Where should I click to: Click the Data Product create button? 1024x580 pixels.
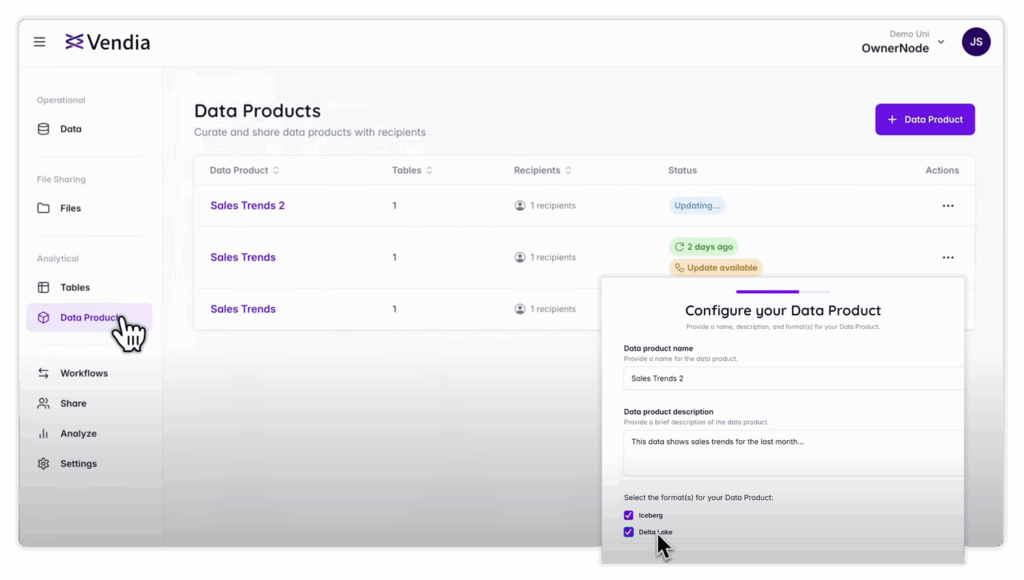click(x=924, y=119)
